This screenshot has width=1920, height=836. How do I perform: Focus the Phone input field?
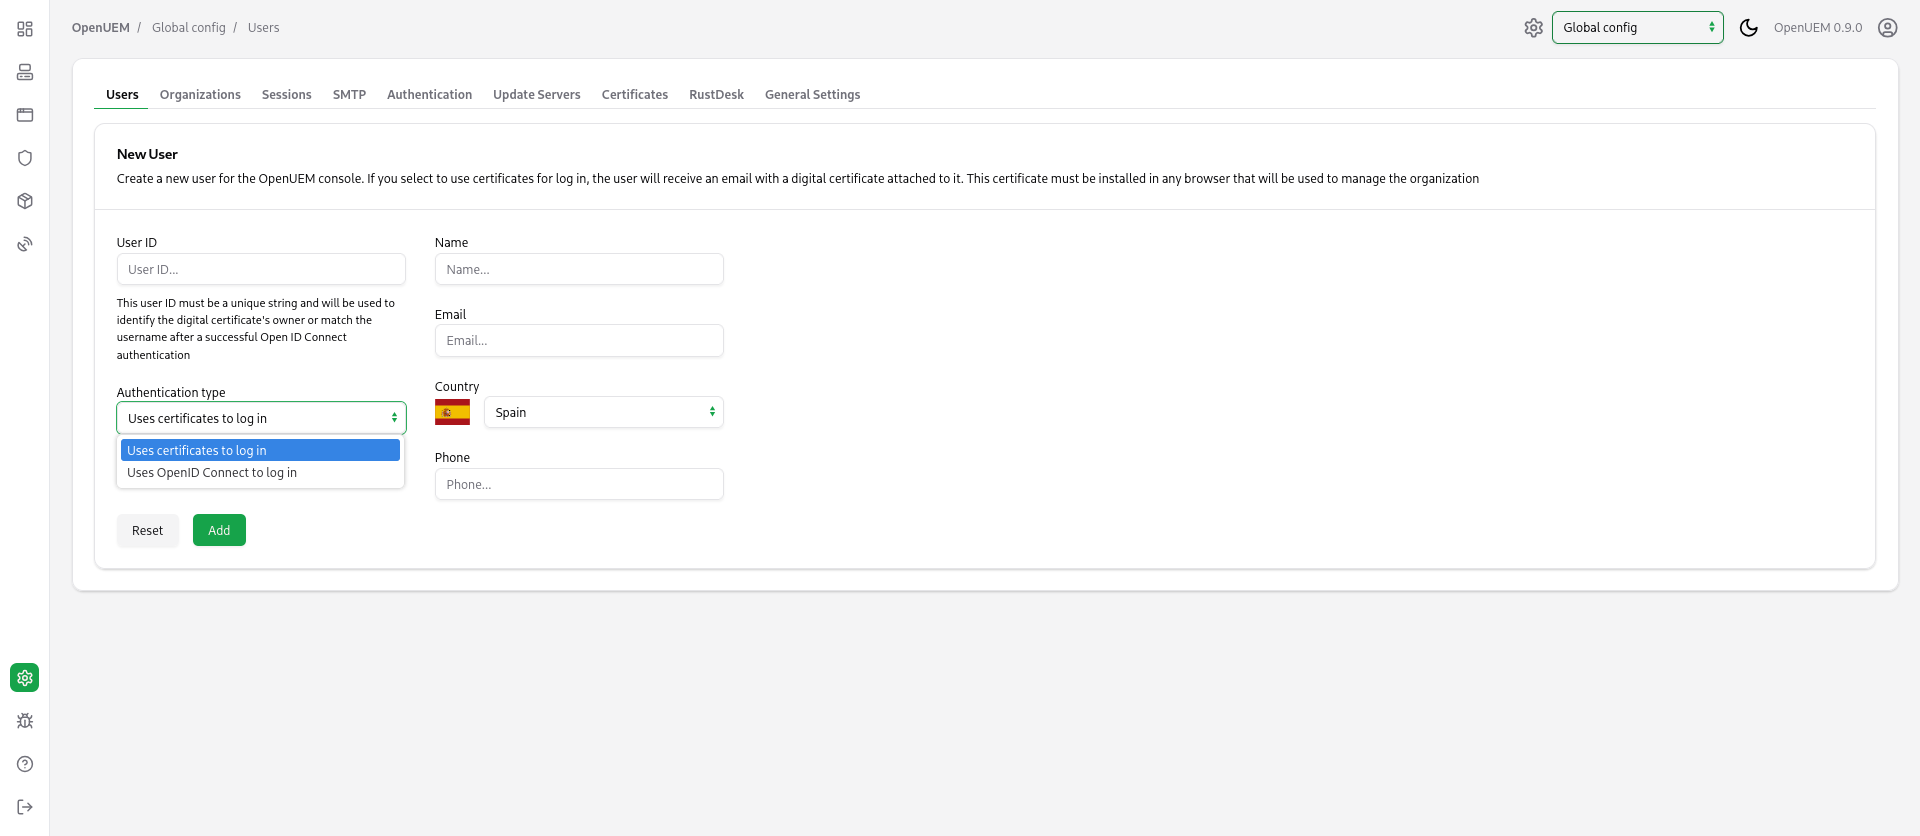click(x=579, y=484)
